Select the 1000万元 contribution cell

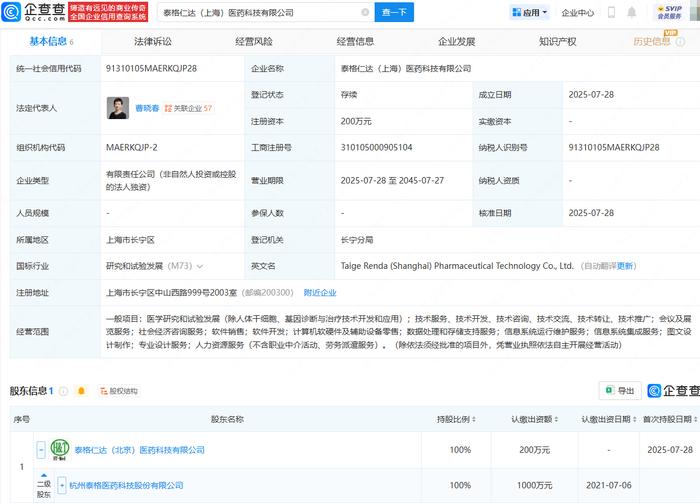(534, 485)
